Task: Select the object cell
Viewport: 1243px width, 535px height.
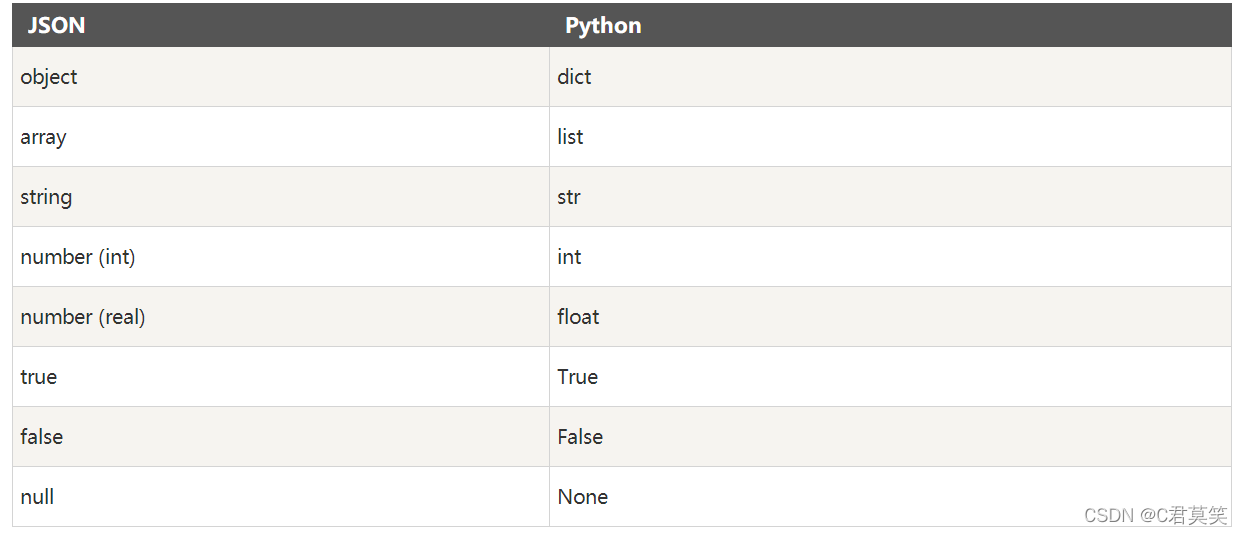Action: pyautogui.click(x=280, y=77)
